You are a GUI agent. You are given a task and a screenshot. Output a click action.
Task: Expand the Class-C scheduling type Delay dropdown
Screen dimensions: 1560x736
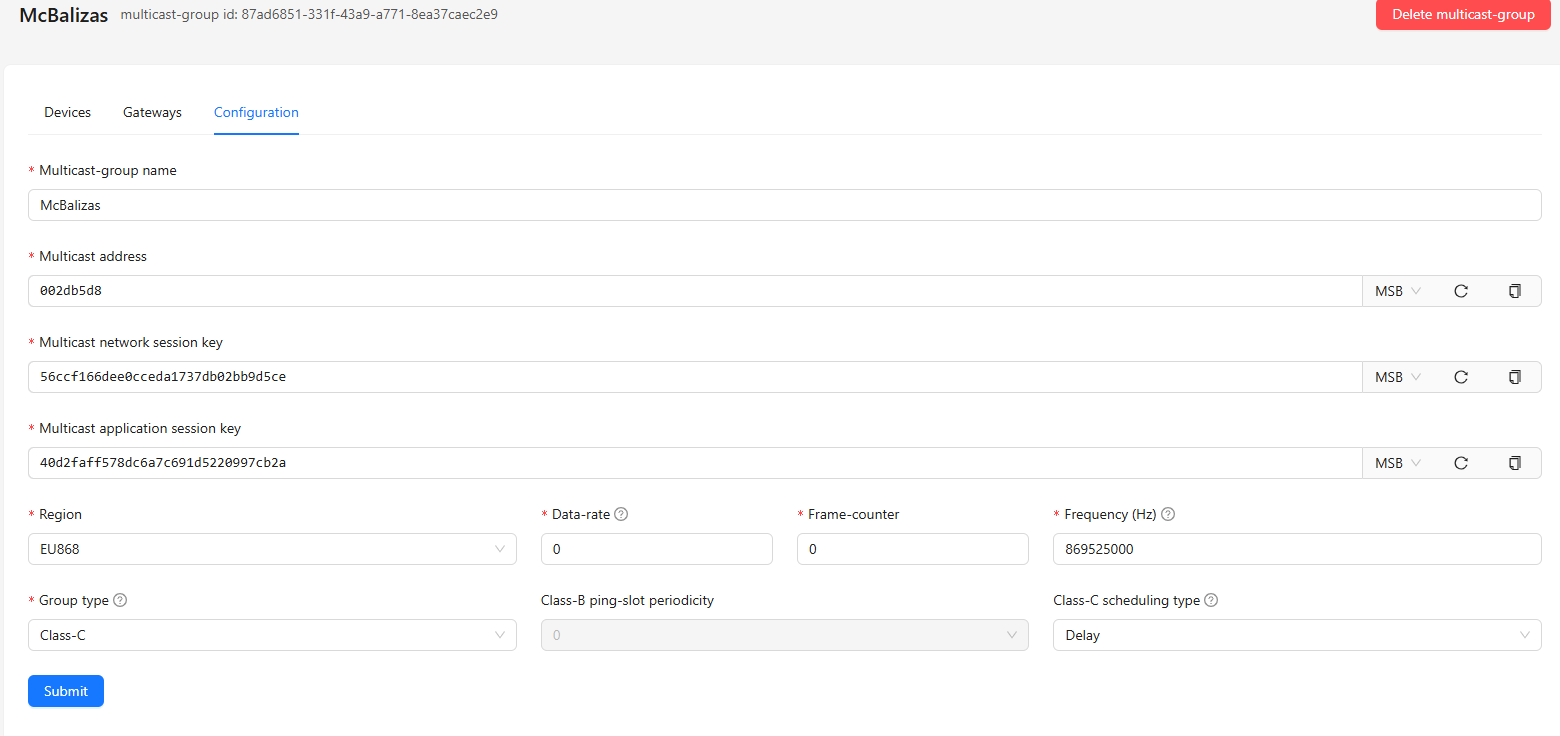pos(1296,635)
